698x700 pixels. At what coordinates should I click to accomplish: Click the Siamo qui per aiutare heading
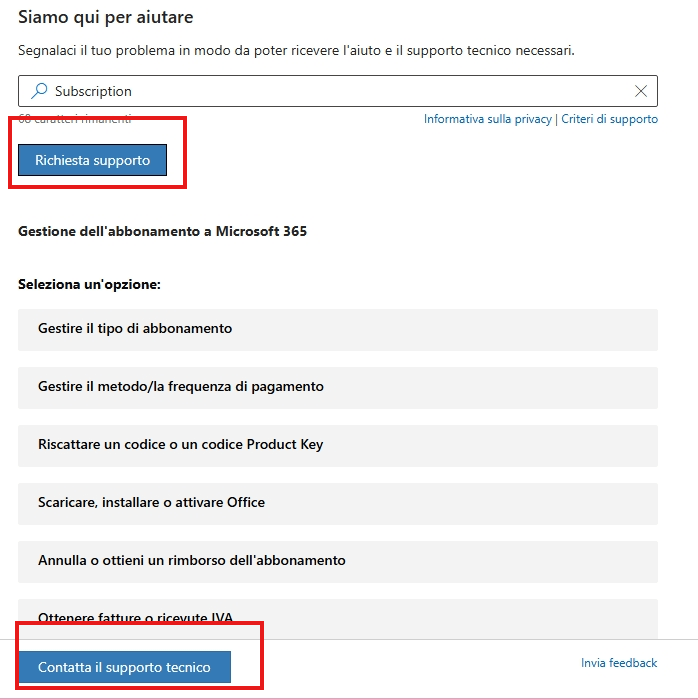tap(106, 17)
